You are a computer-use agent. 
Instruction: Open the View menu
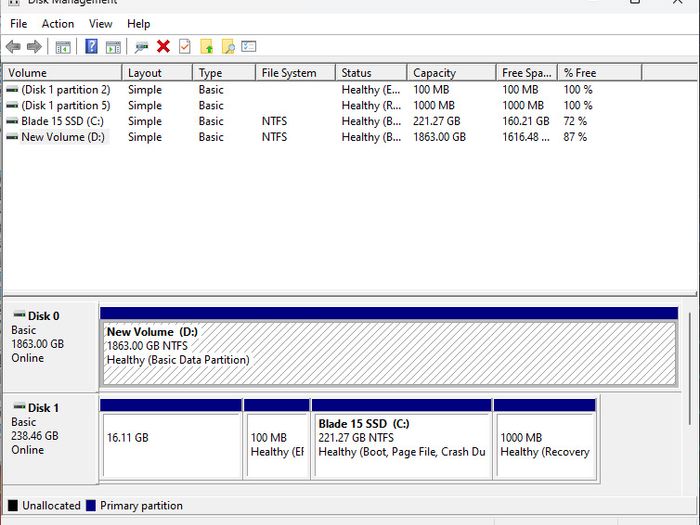pos(100,24)
